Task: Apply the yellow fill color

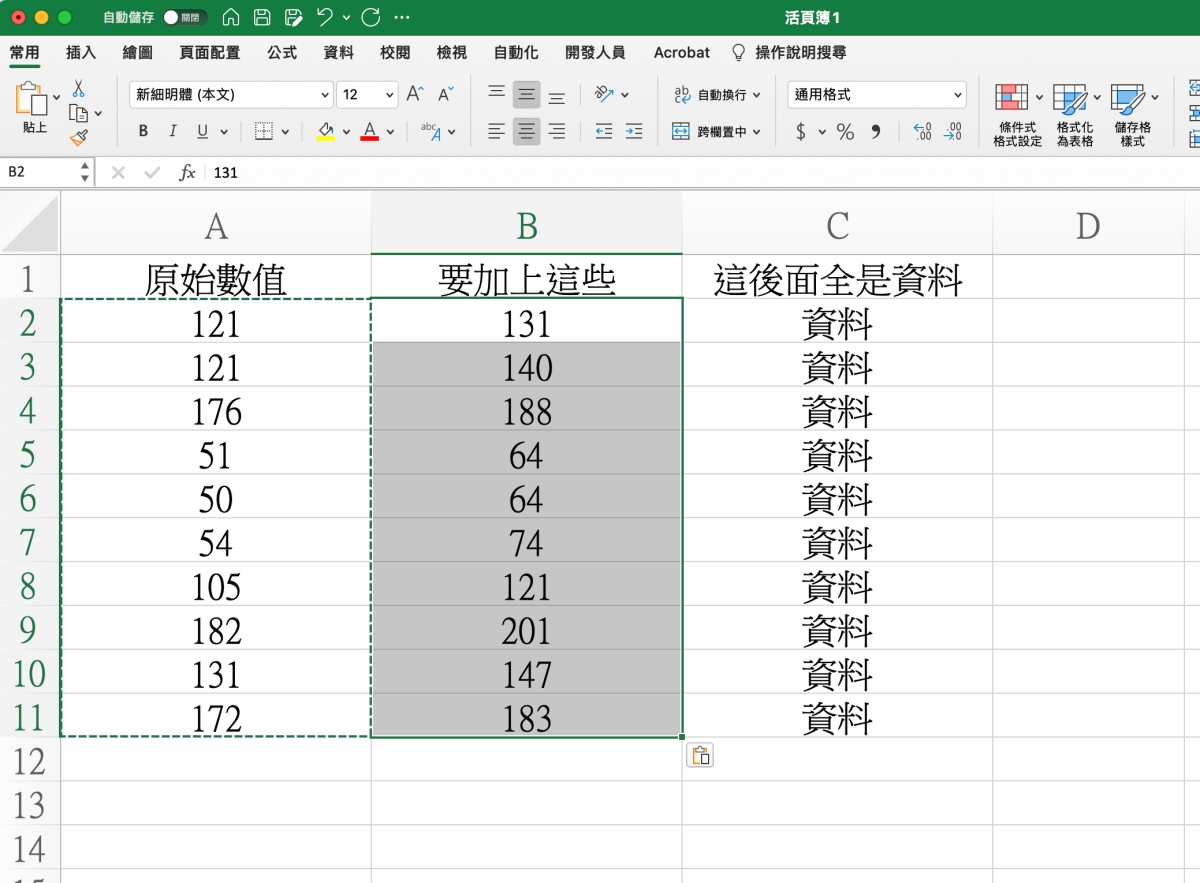Action: click(326, 131)
